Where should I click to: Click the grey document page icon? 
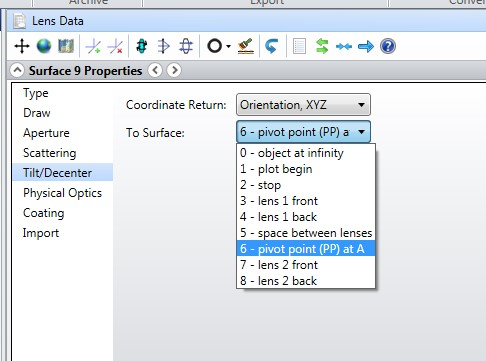click(299, 46)
